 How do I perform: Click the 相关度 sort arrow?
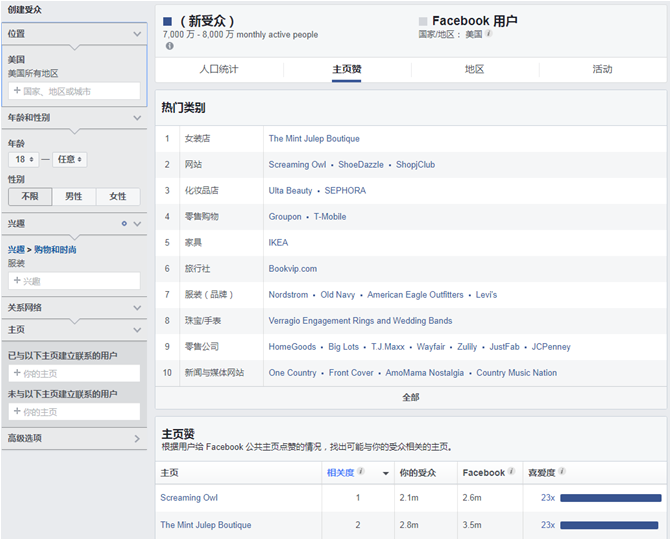(386, 473)
